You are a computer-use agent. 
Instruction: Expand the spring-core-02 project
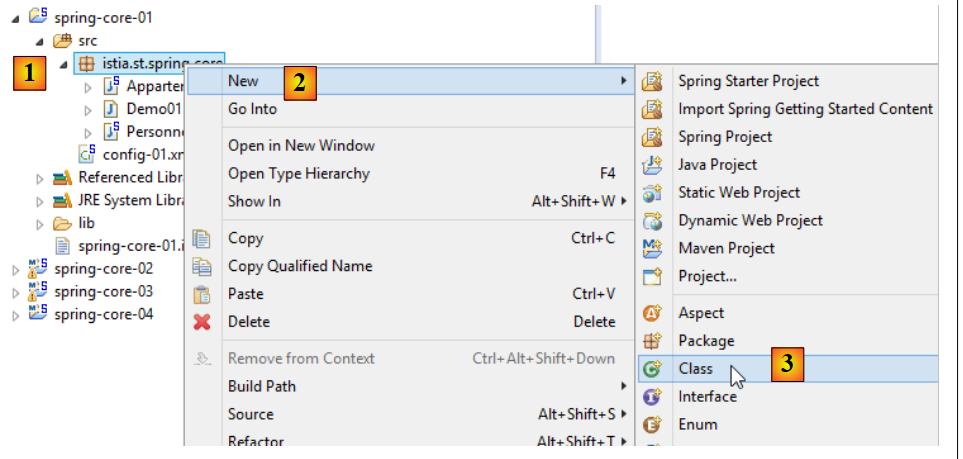(x=15, y=269)
